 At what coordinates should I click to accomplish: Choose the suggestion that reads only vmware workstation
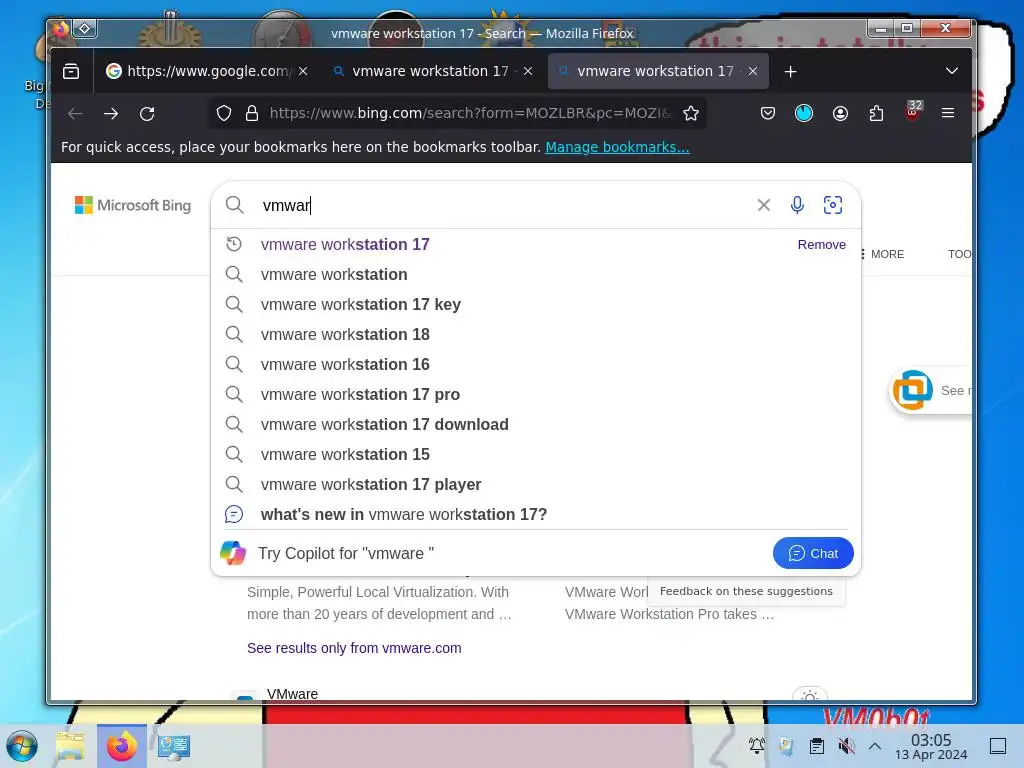[536, 274]
